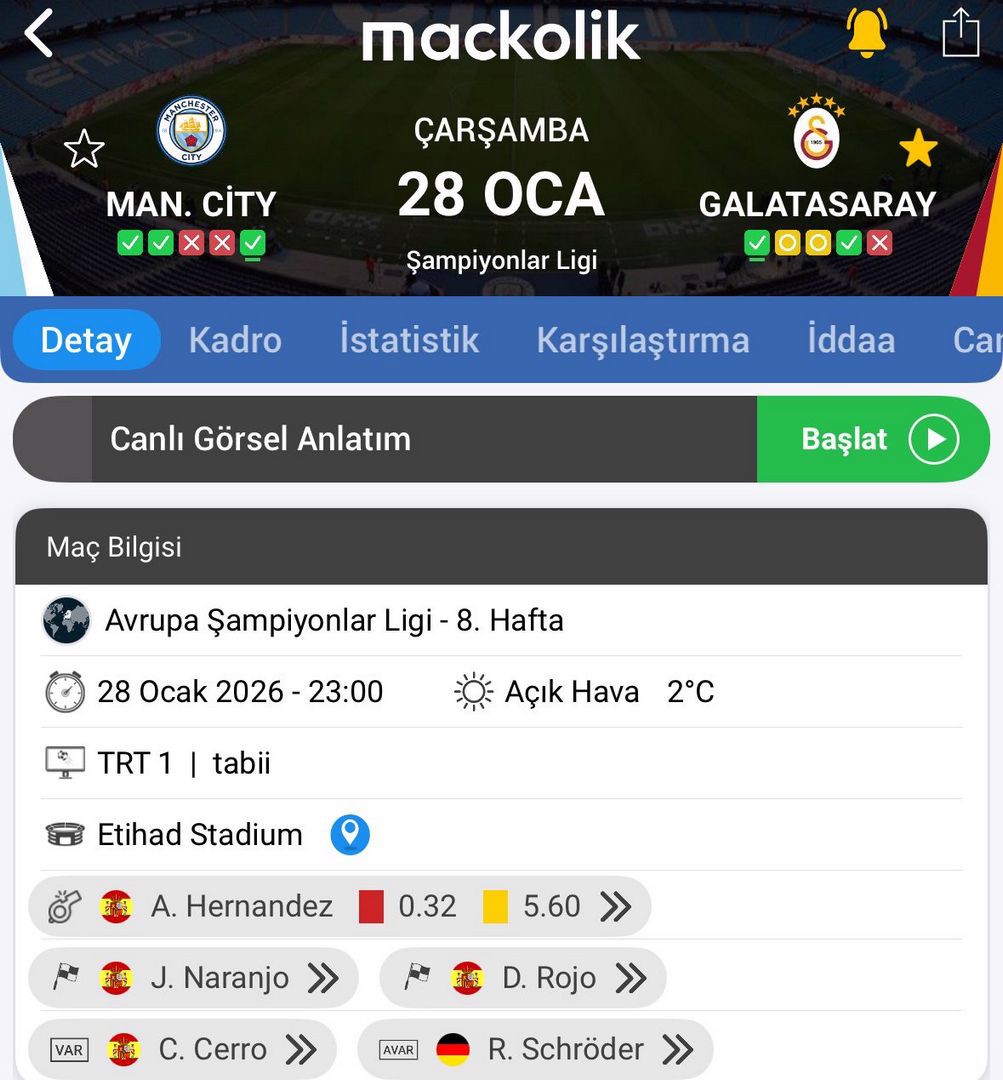Open Manchester City club crest
The image size is (1003, 1080).
[x=191, y=131]
